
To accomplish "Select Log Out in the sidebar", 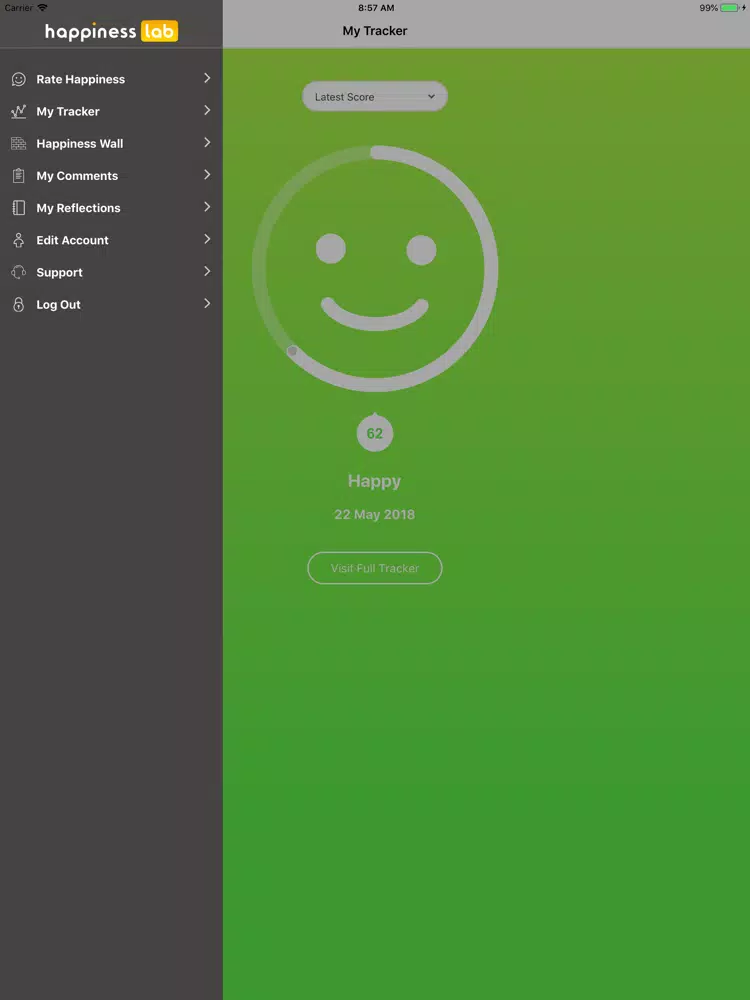I will tap(111, 304).
